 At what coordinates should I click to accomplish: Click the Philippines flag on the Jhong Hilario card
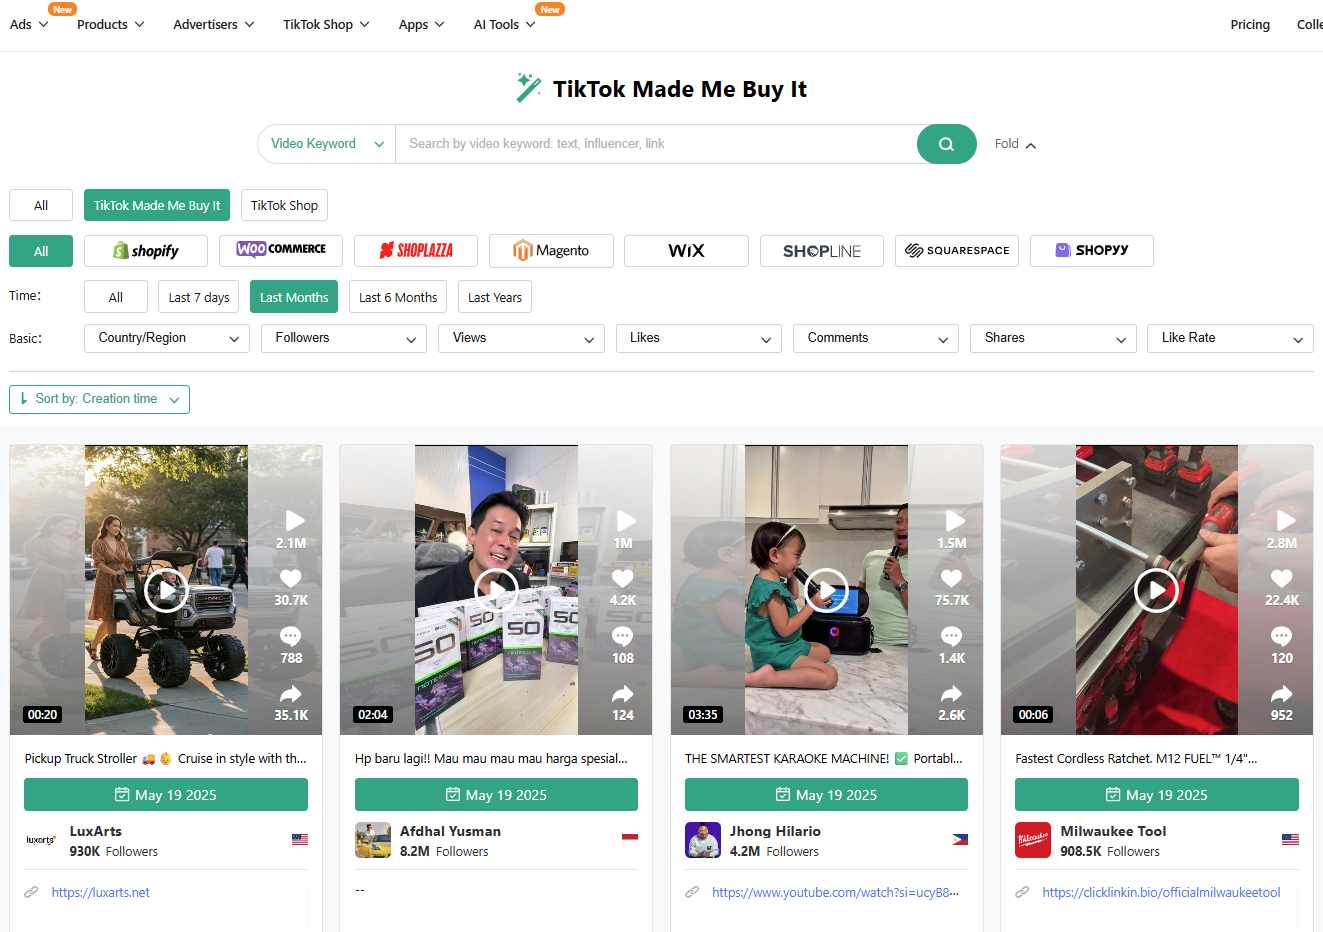pos(960,839)
